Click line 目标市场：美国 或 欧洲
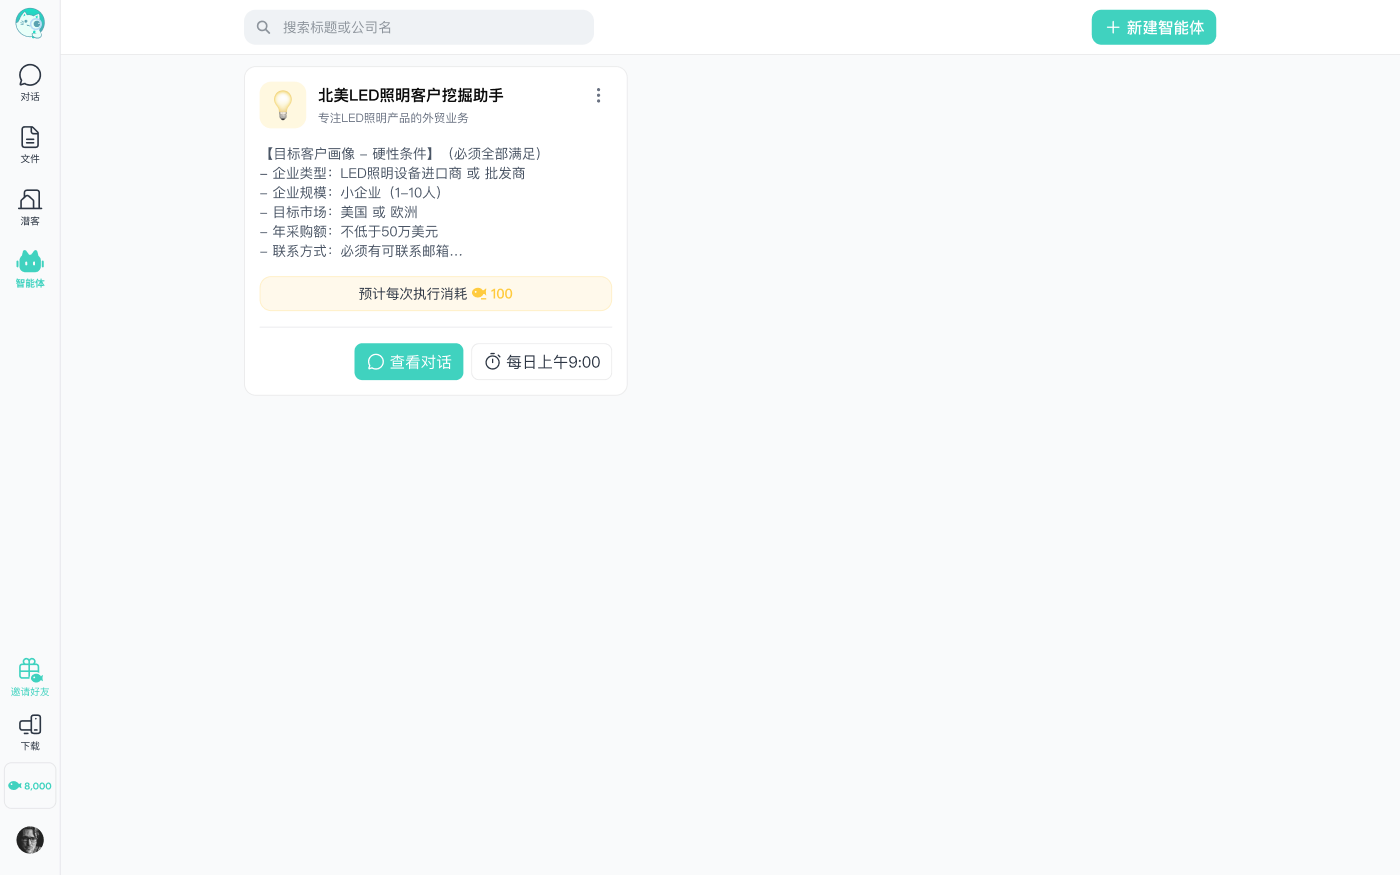This screenshot has height=875, width=1400. coord(339,212)
